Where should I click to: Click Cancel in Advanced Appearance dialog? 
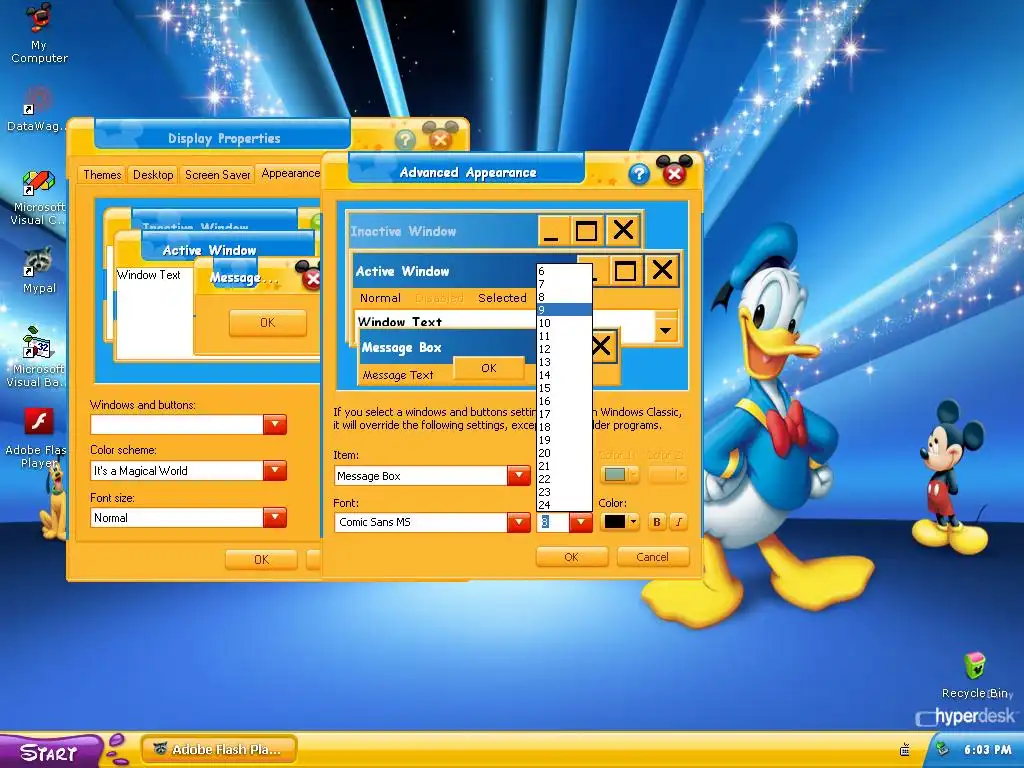pos(652,557)
